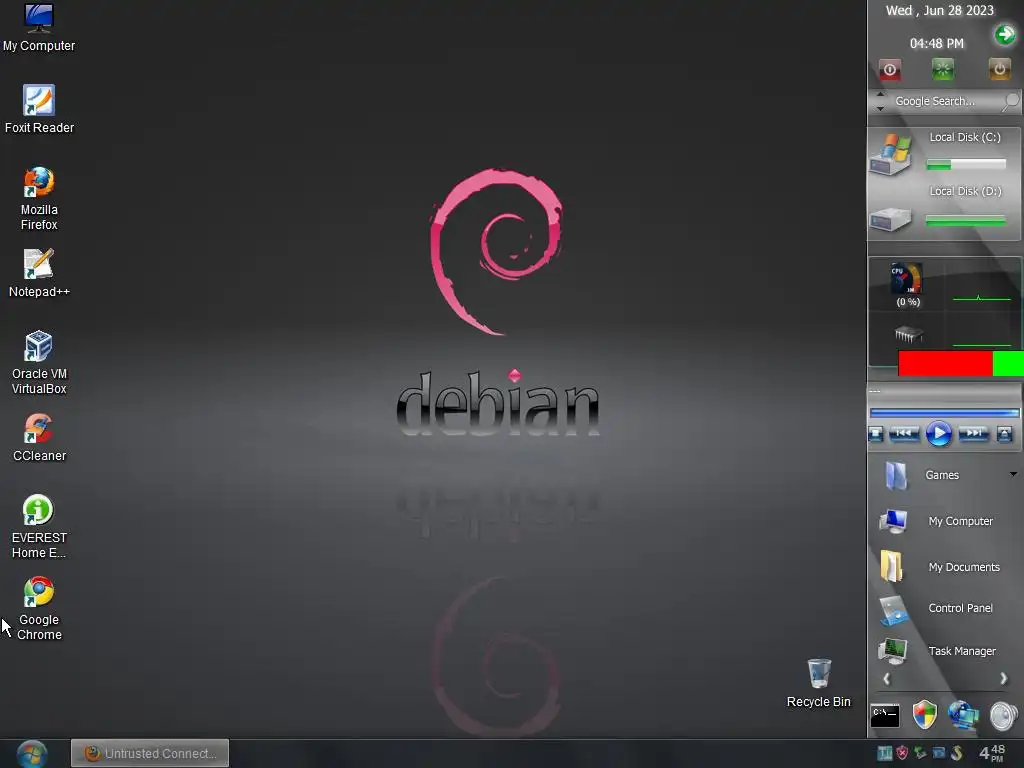1024x768 pixels.
Task: Click the magnifier icon in Google Search
Action: pos(1010,101)
